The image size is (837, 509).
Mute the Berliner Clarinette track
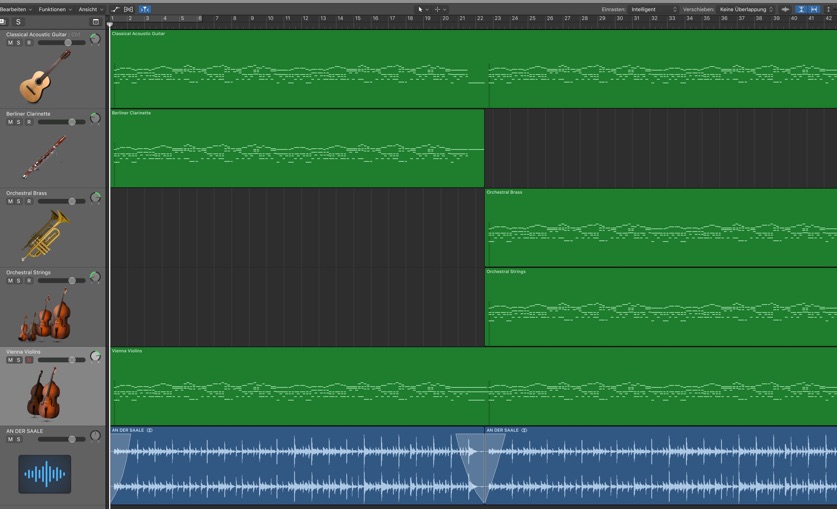(10, 122)
